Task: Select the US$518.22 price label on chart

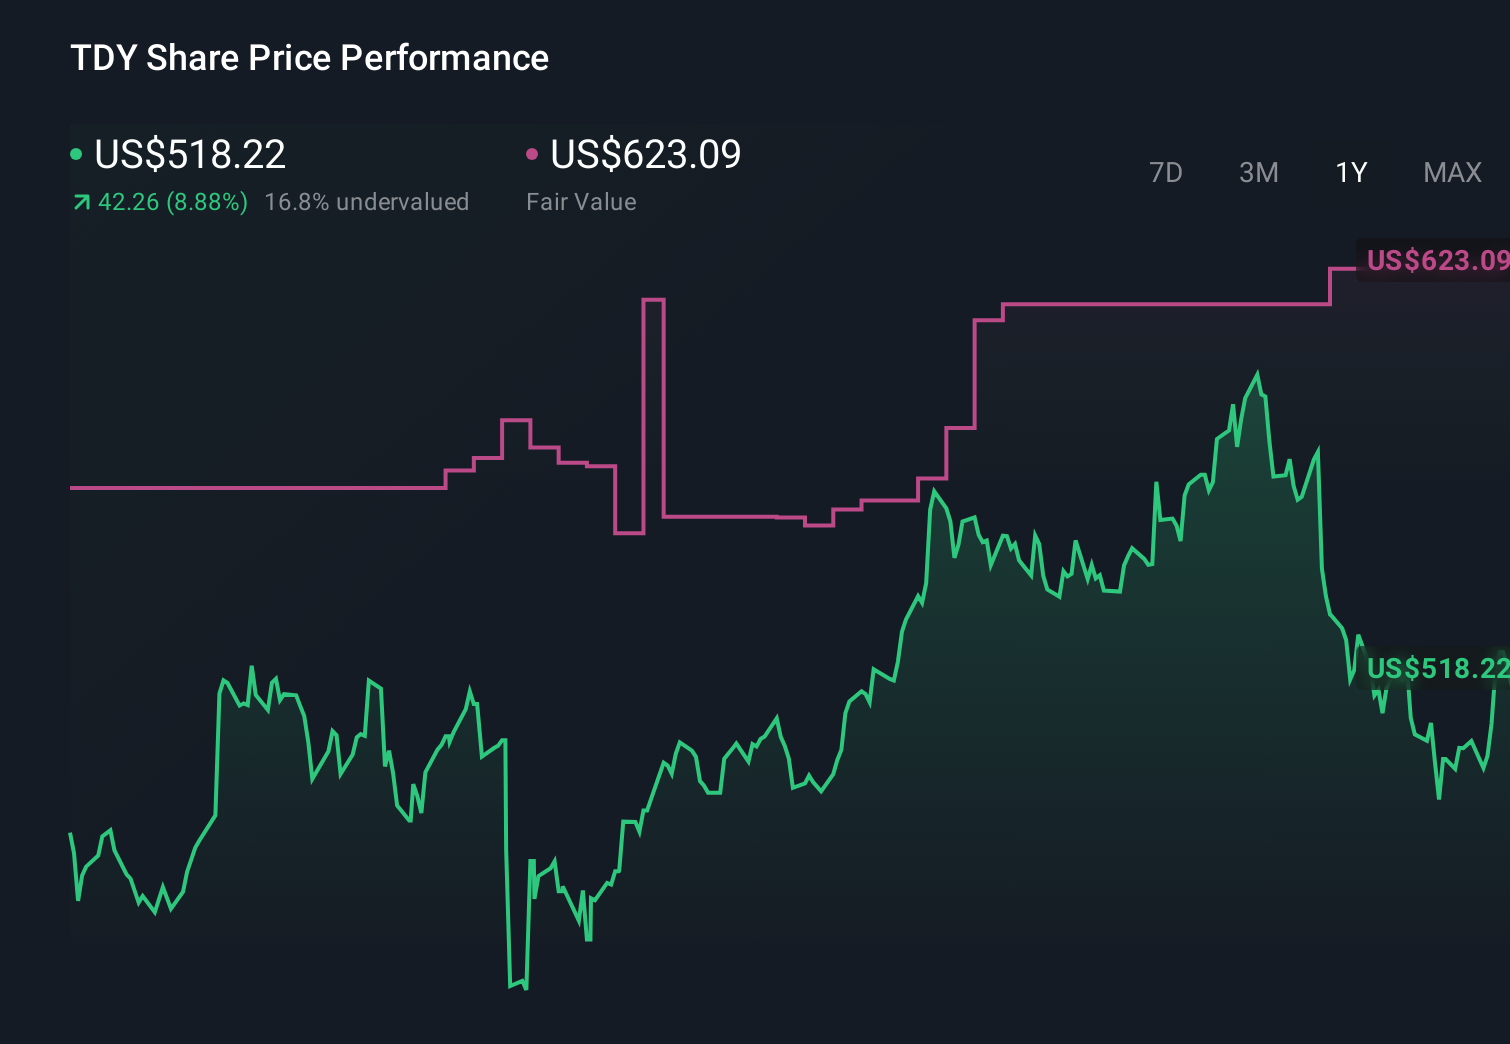Action: [x=1437, y=668]
